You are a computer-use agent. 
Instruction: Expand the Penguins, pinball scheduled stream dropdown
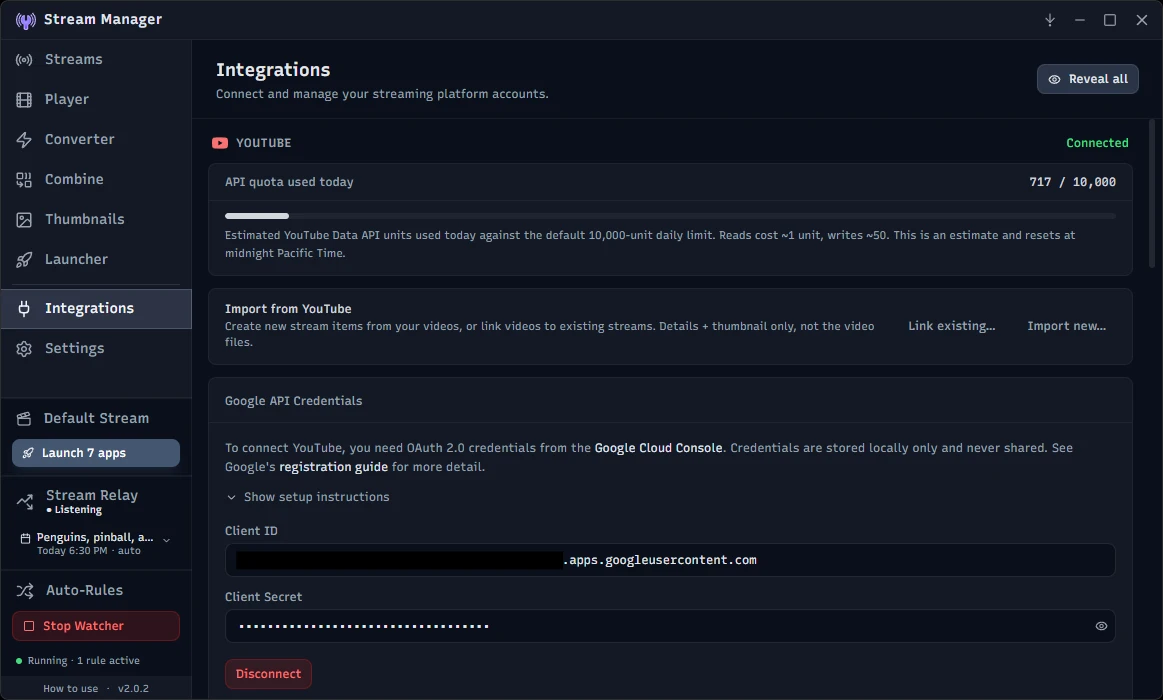(167, 541)
